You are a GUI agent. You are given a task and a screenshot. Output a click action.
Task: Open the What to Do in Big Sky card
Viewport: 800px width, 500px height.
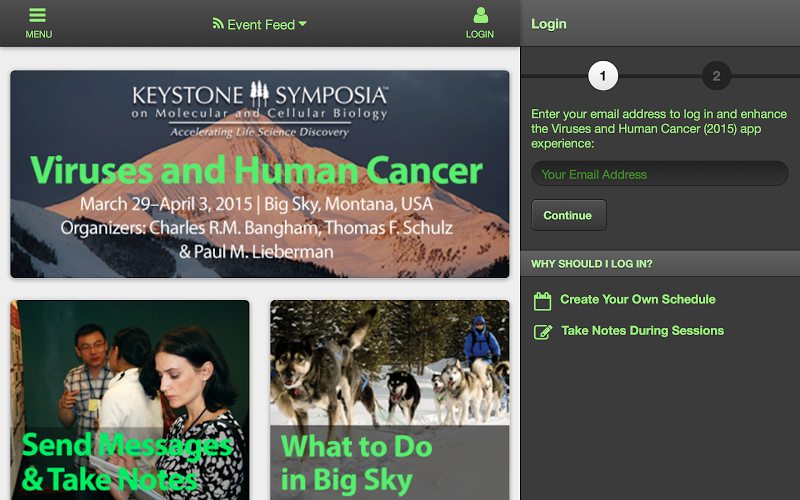(390, 400)
